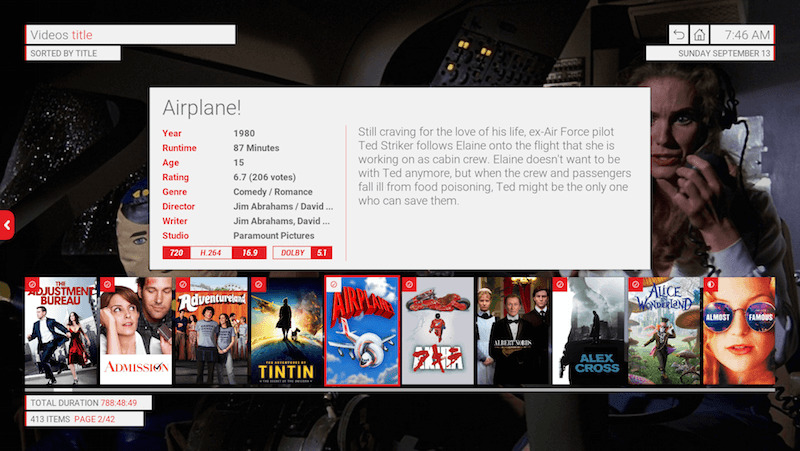Click the SORTED BY TITLE label
The height and width of the screenshot is (451, 800).
click(73, 53)
